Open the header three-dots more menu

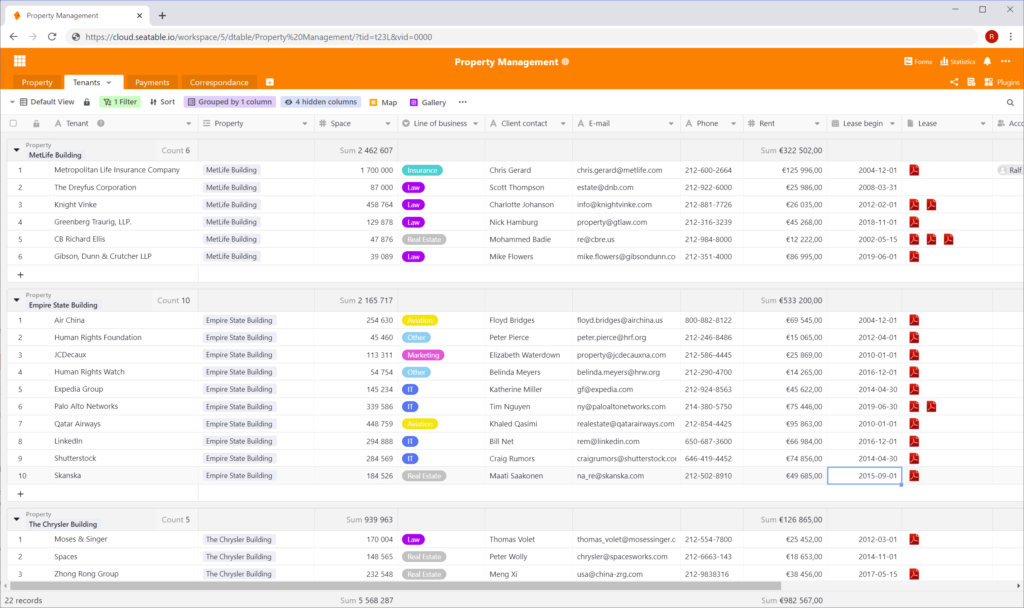(x=1006, y=61)
